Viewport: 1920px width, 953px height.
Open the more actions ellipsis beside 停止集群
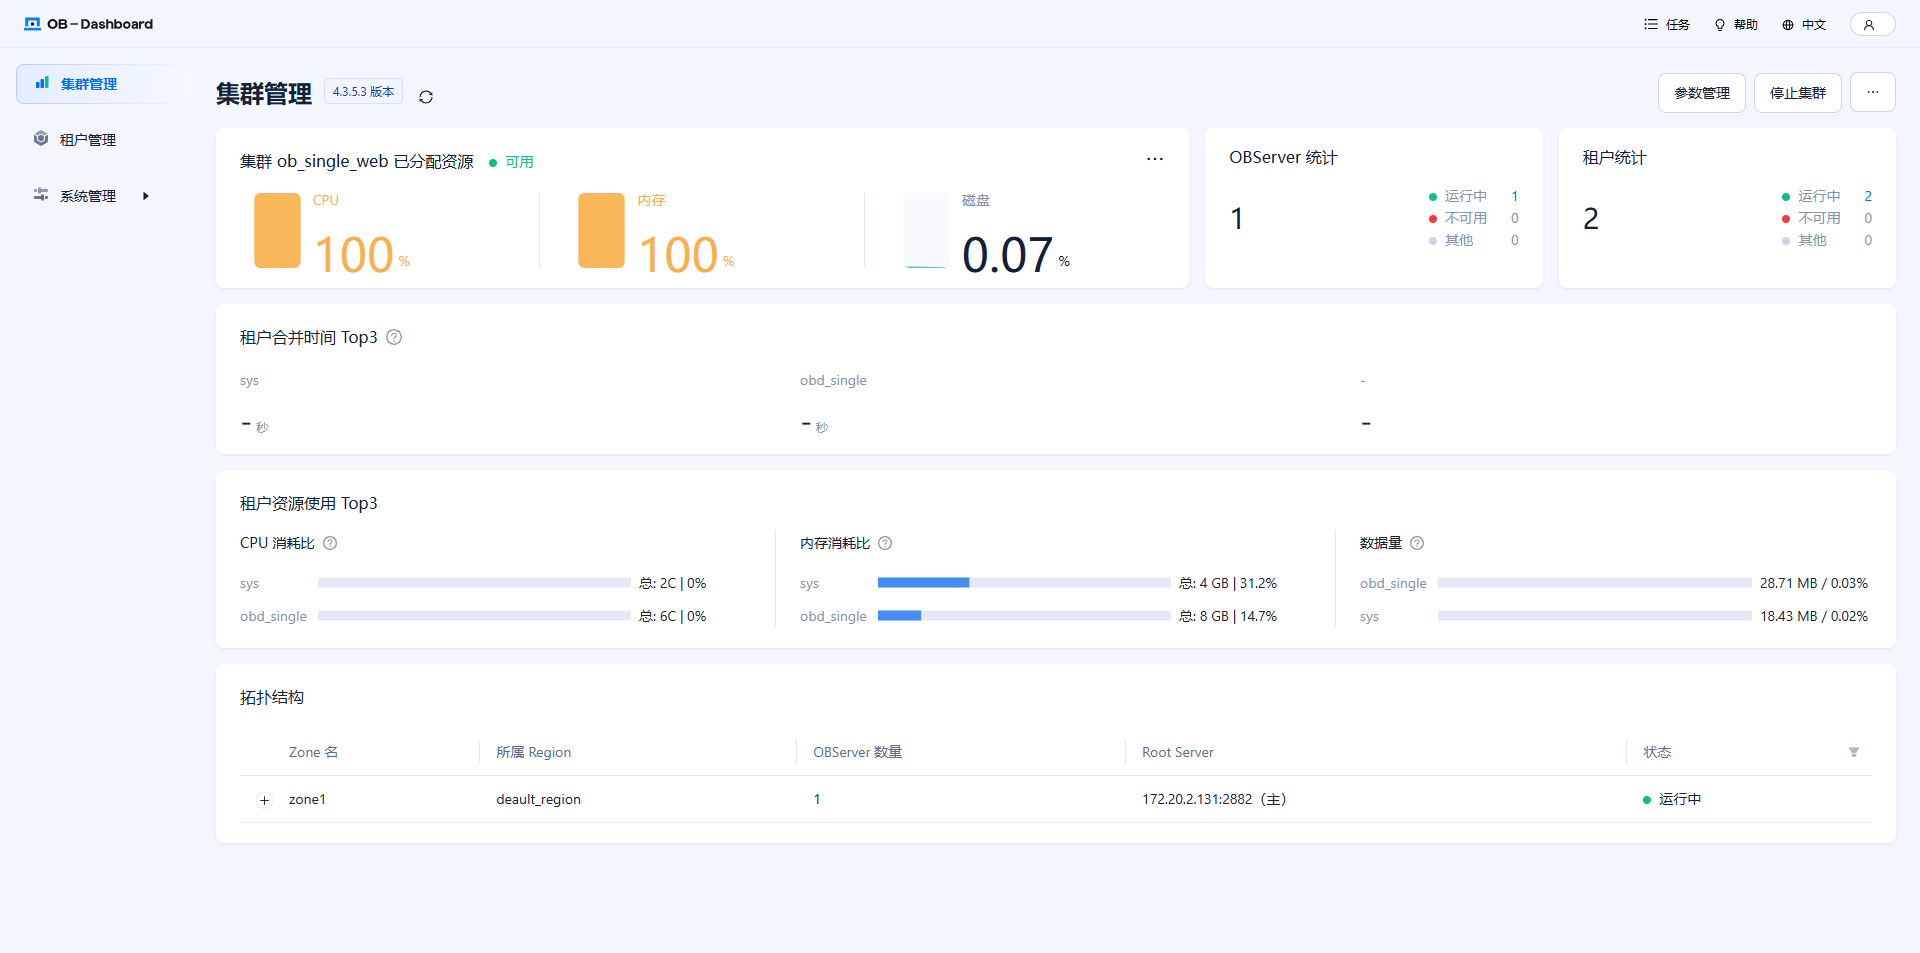(x=1873, y=93)
